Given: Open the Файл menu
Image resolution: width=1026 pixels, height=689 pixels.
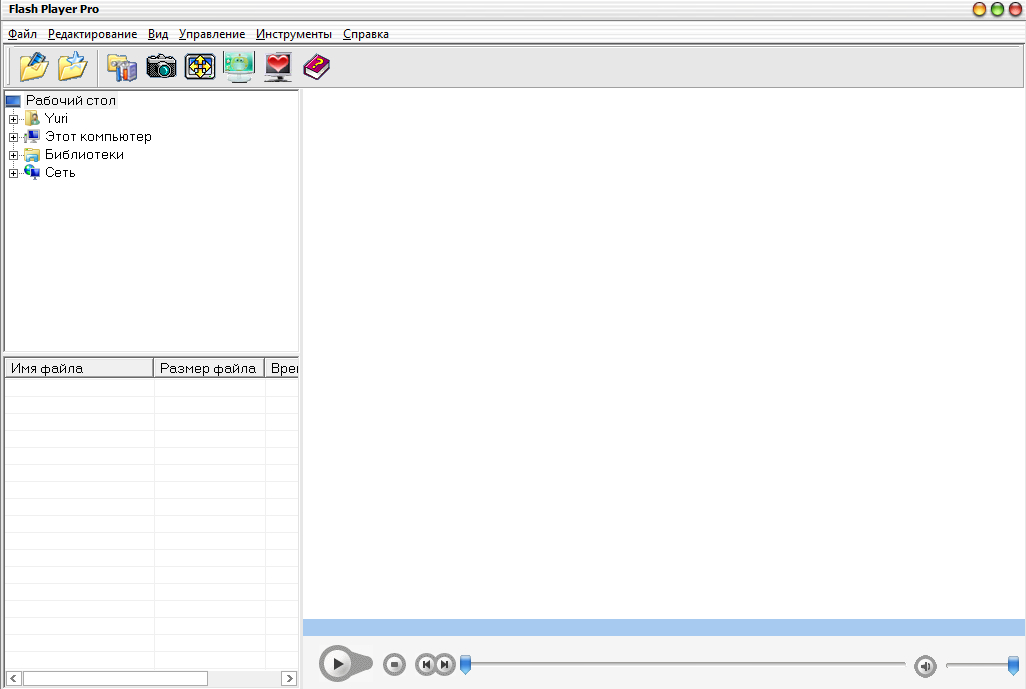Looking at the screenshot, I should [x=22, y=34].
